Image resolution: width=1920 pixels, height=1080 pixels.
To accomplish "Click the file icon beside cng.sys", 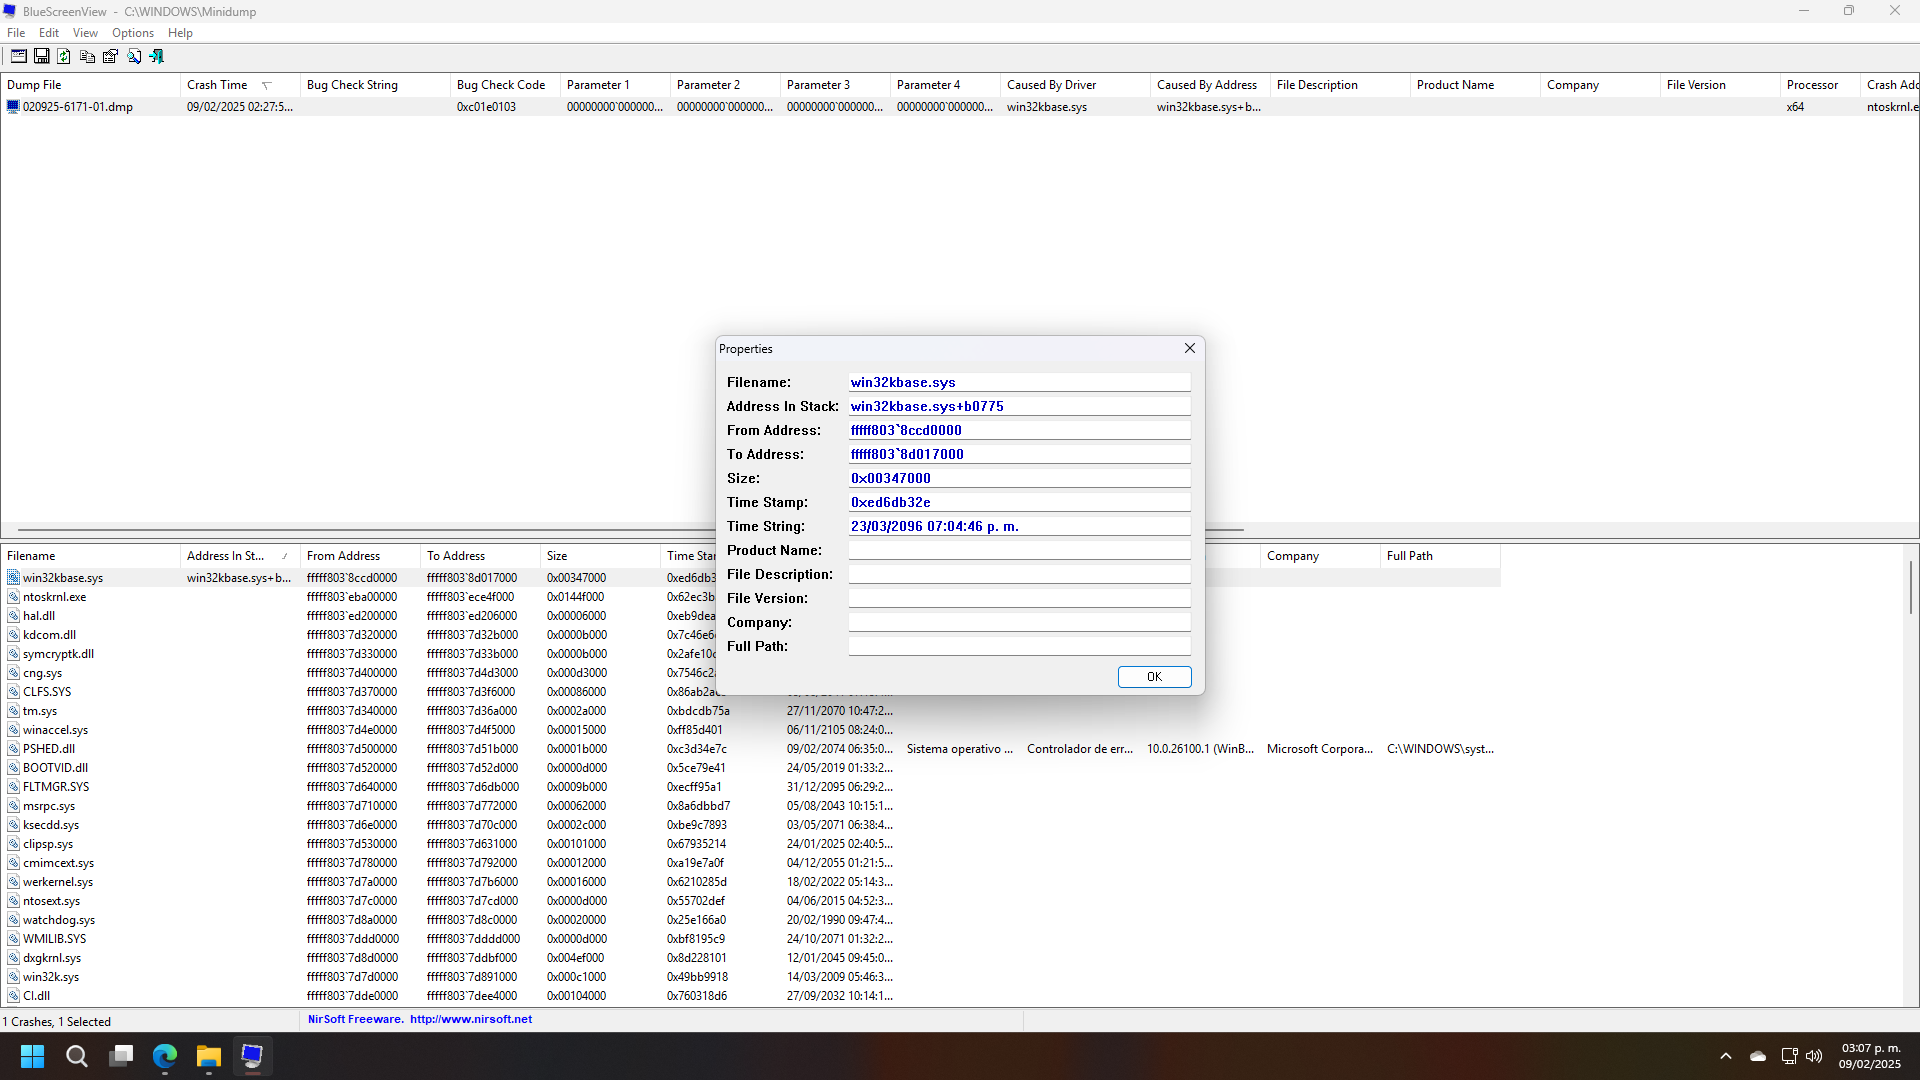I will [13, 673].
